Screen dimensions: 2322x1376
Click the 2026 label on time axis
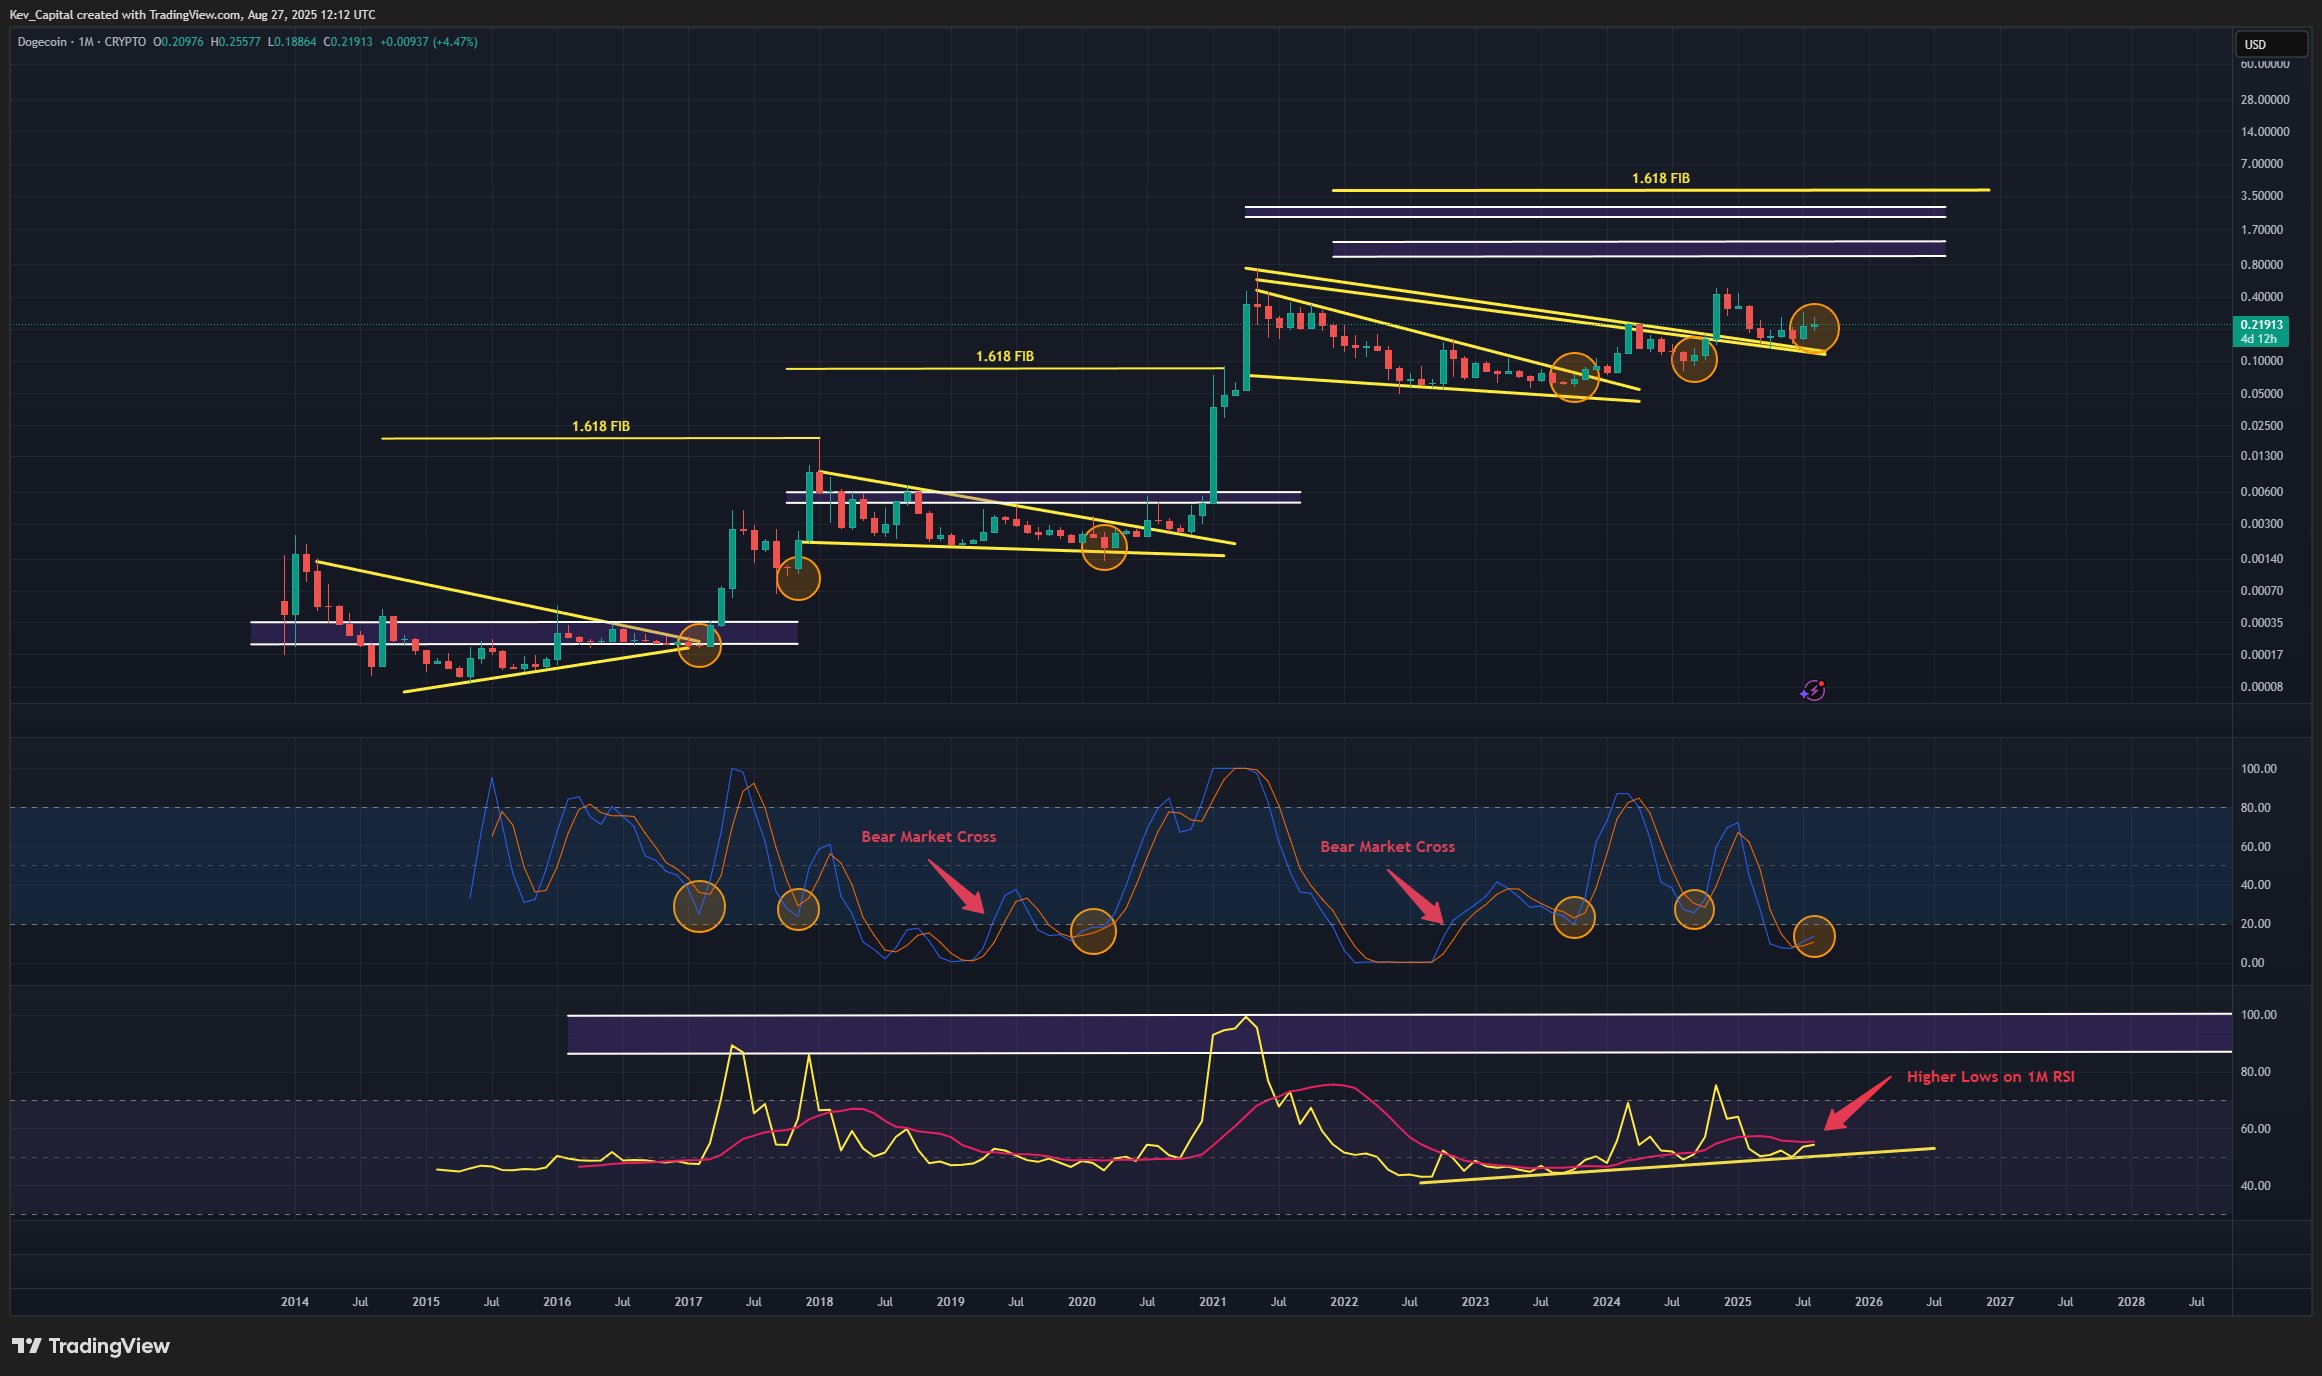1868,1301
